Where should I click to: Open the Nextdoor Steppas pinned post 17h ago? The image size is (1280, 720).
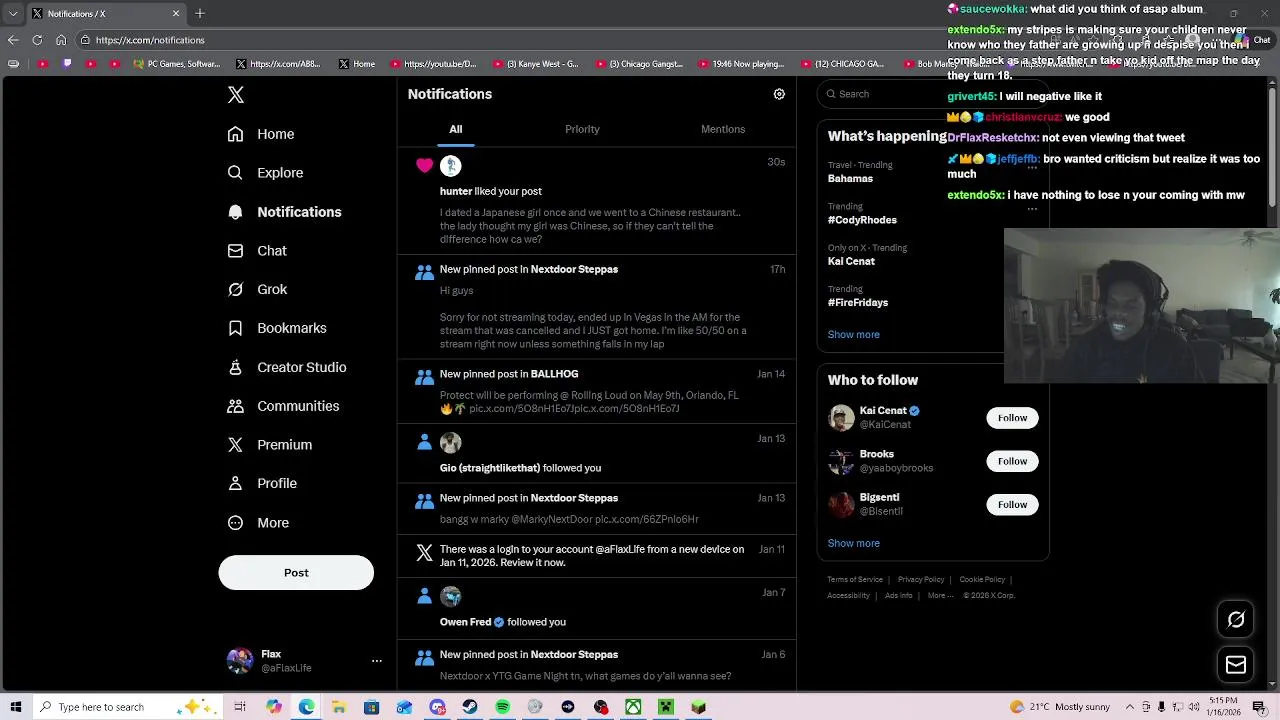pyautogui.click(x=597, y=307)
